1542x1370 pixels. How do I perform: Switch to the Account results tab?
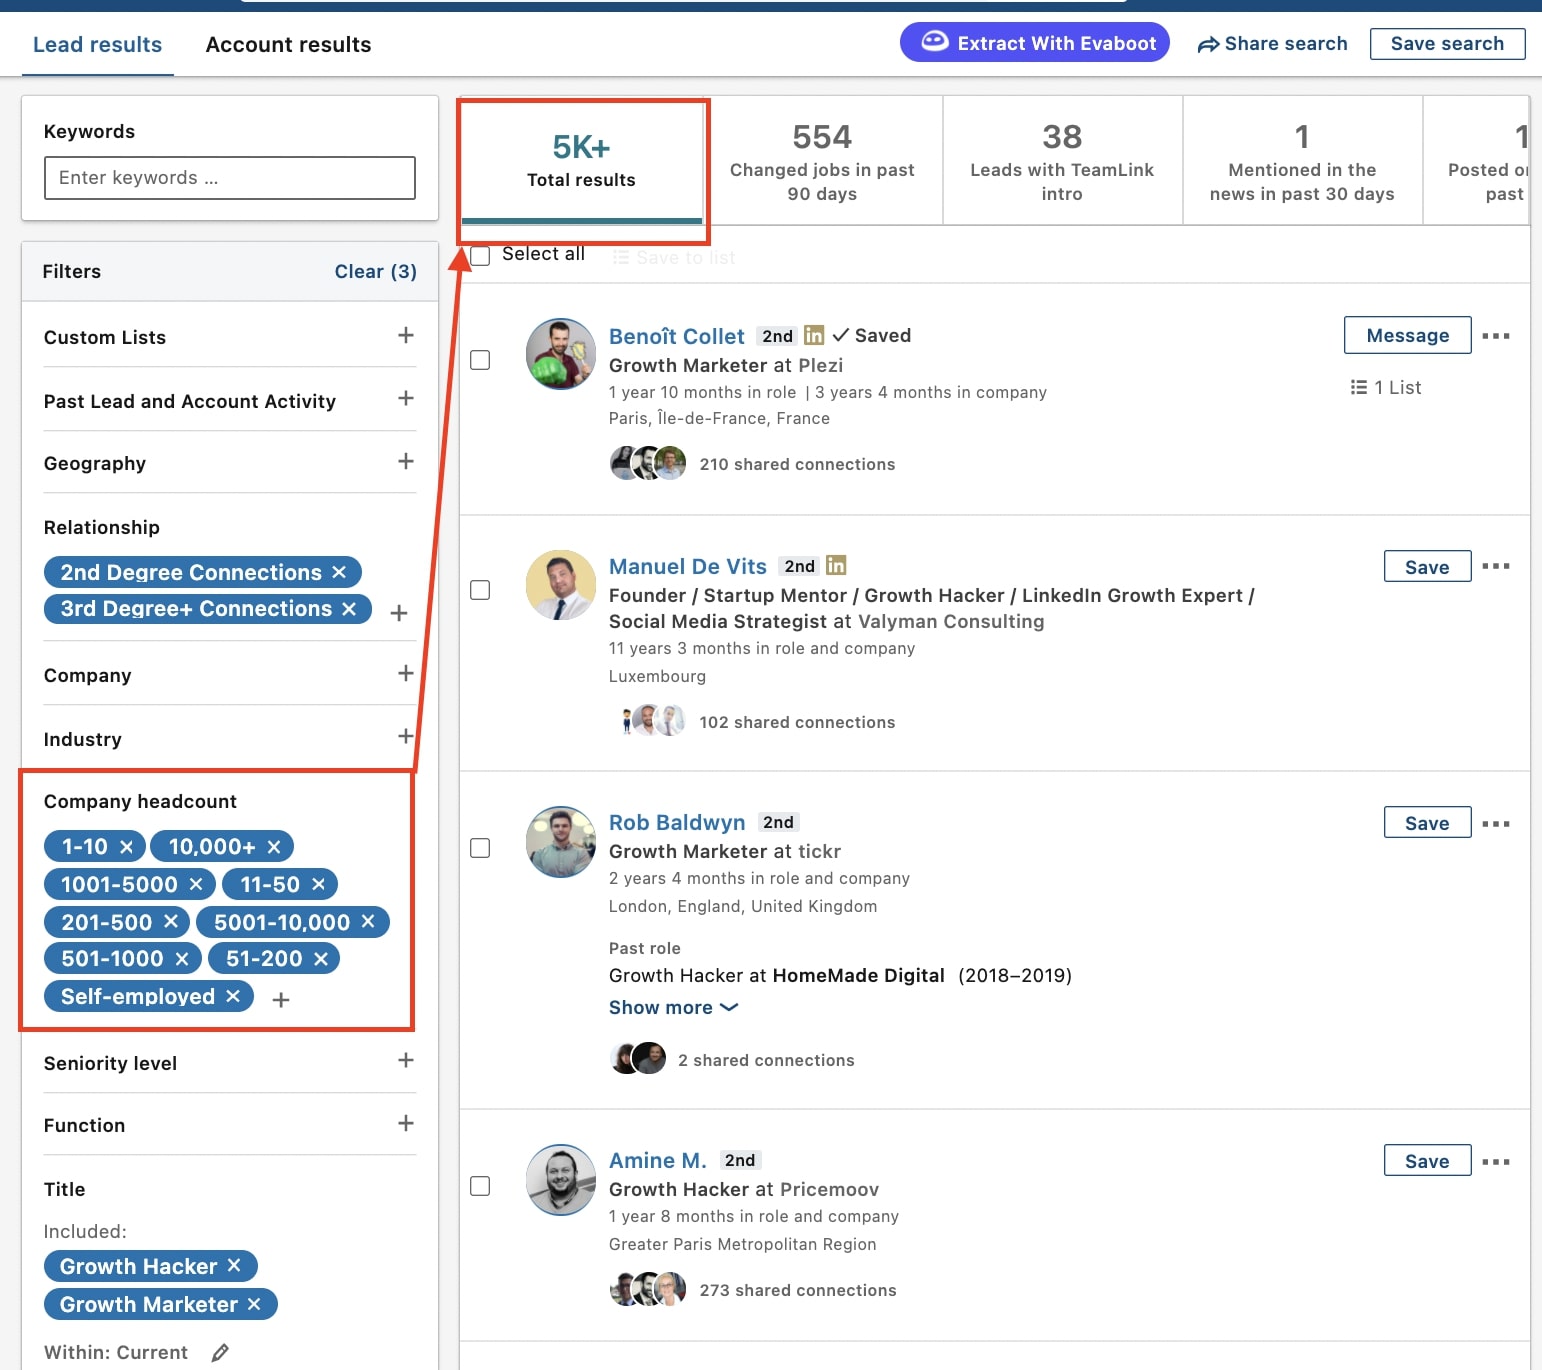click(x=288, y=44)
